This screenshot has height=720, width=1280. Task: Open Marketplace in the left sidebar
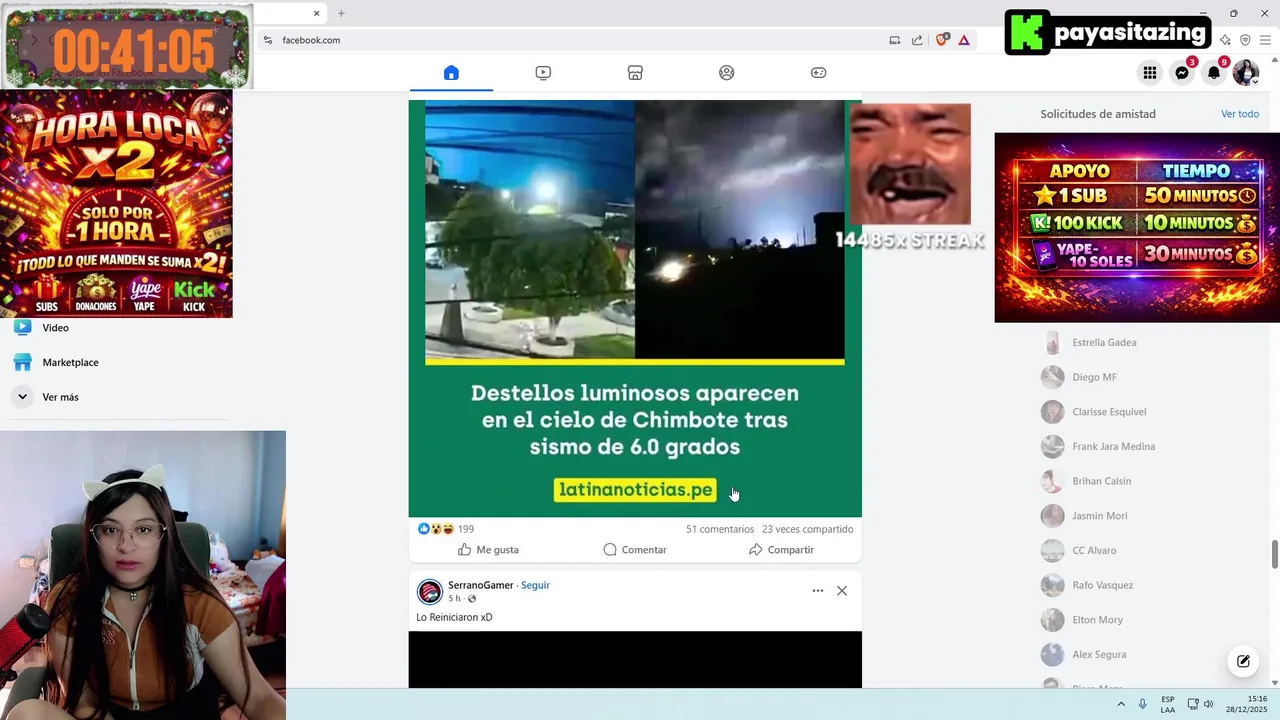pyautogui.click(x=70, y=362)
